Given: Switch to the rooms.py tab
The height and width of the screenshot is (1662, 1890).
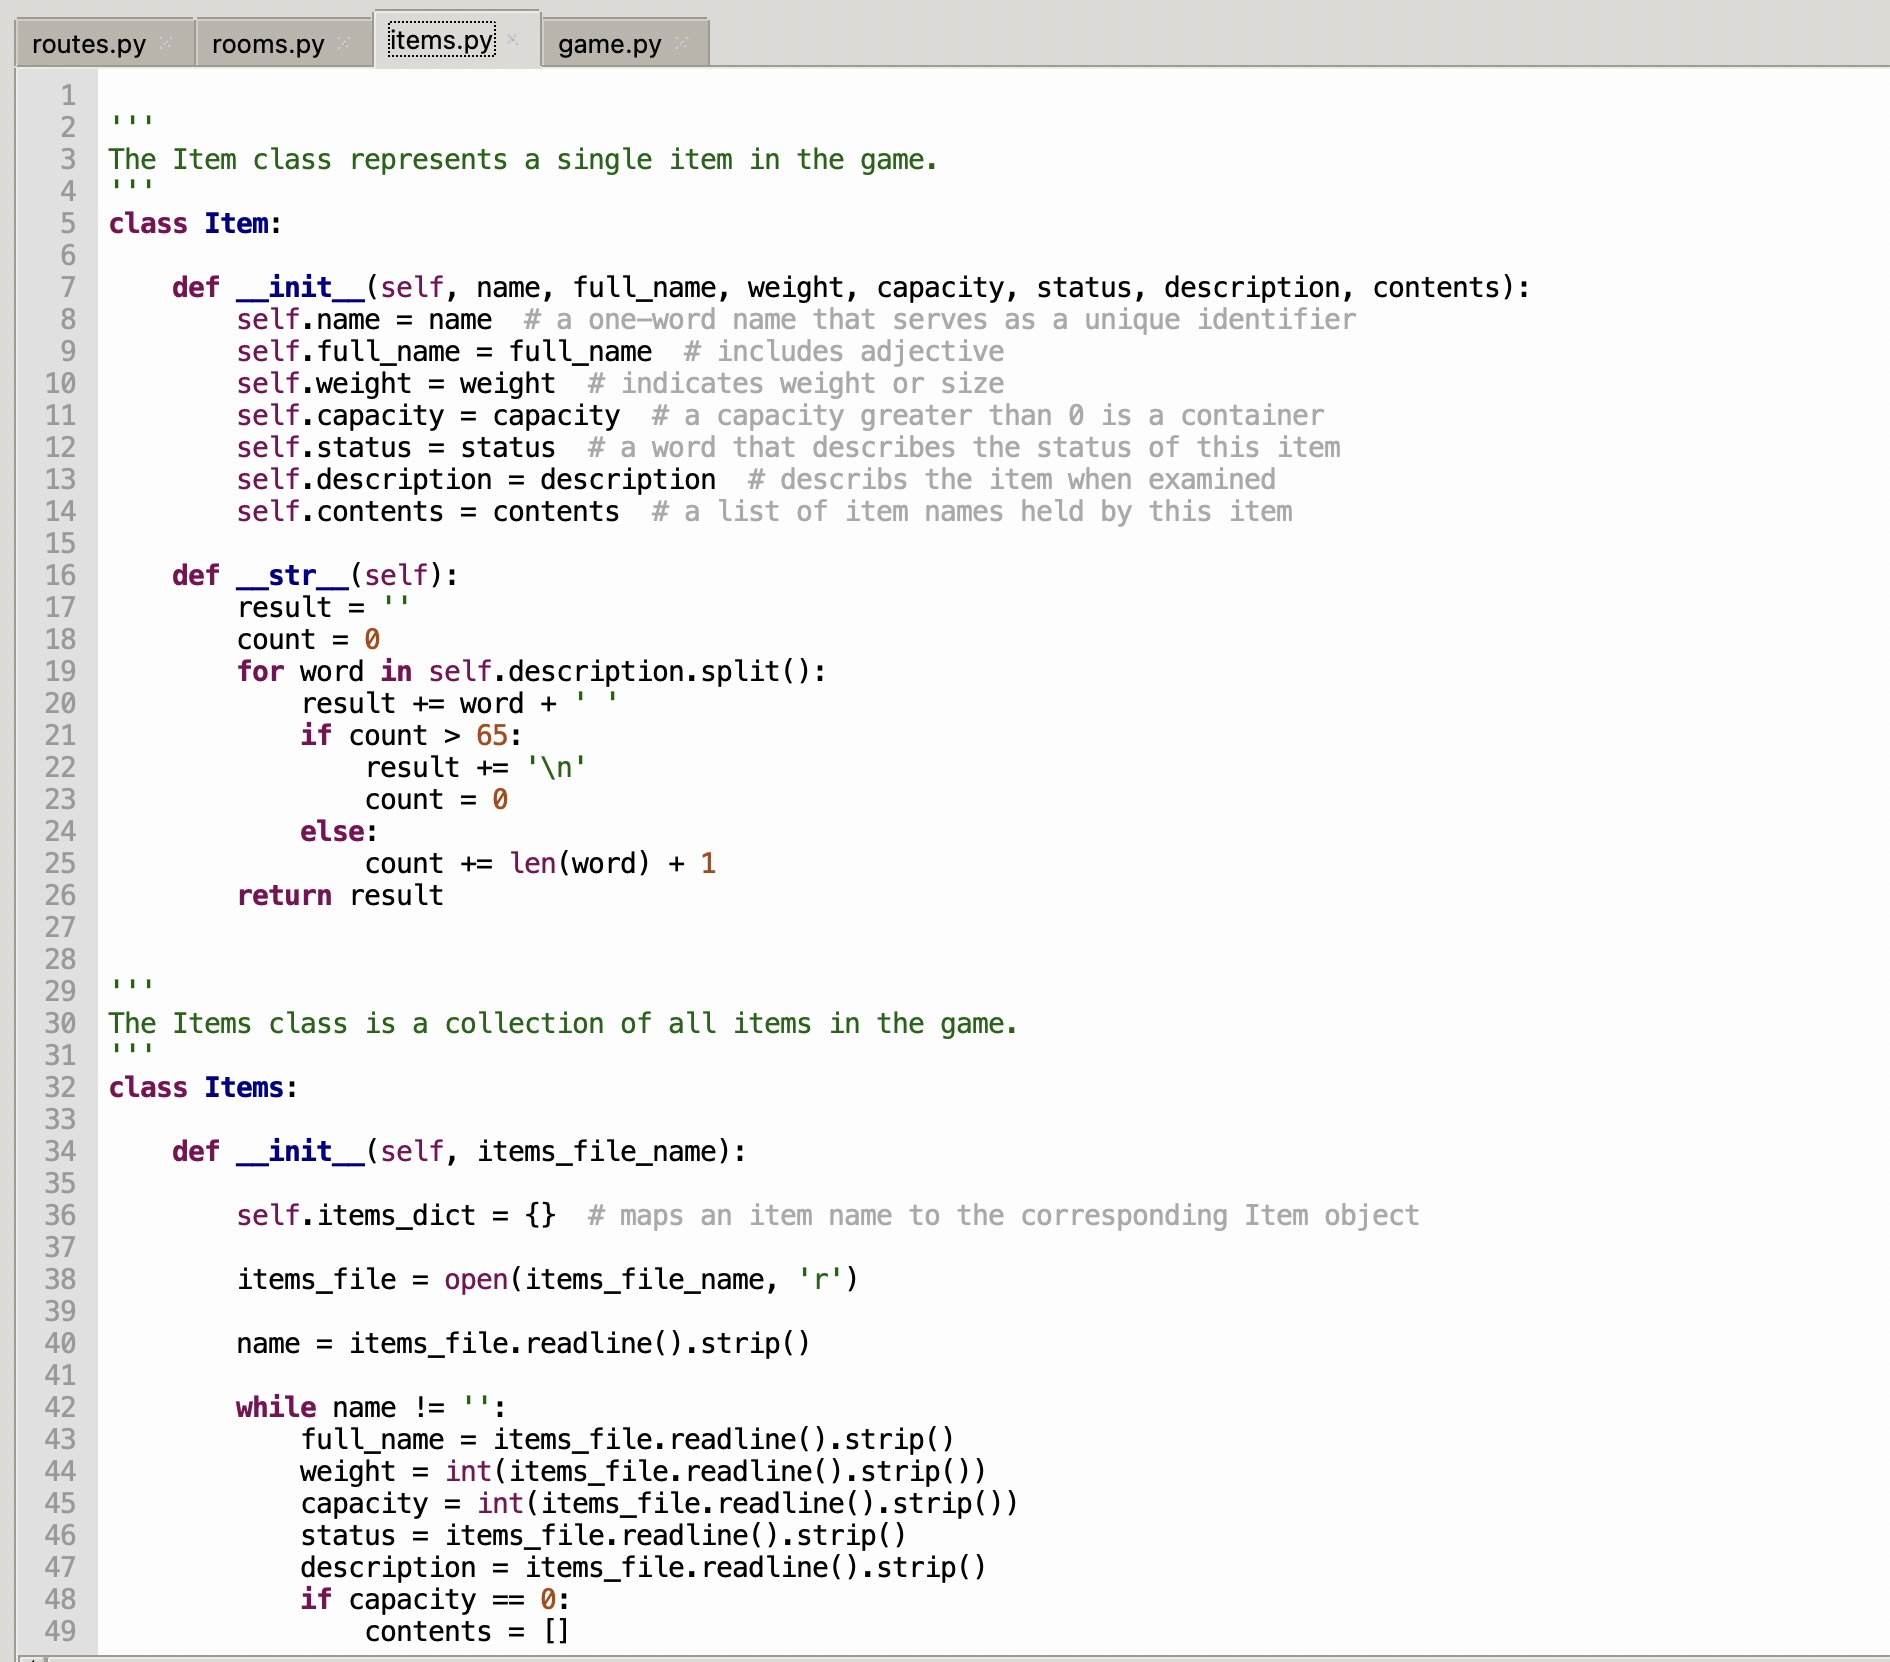Looking at the screenshot, I should point(265,42).
